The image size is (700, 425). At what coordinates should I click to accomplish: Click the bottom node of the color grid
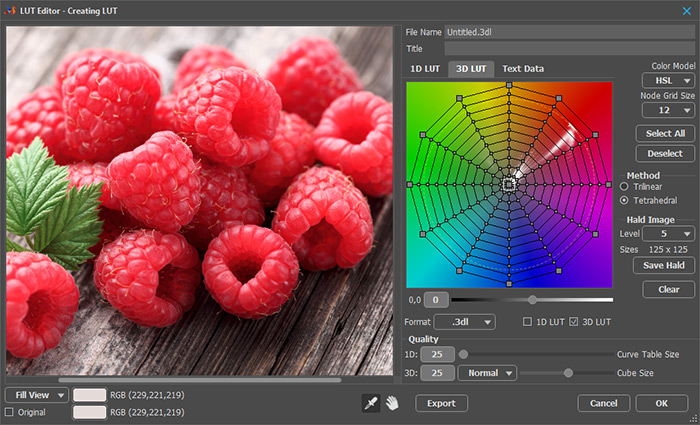click(x=509, y=283)
